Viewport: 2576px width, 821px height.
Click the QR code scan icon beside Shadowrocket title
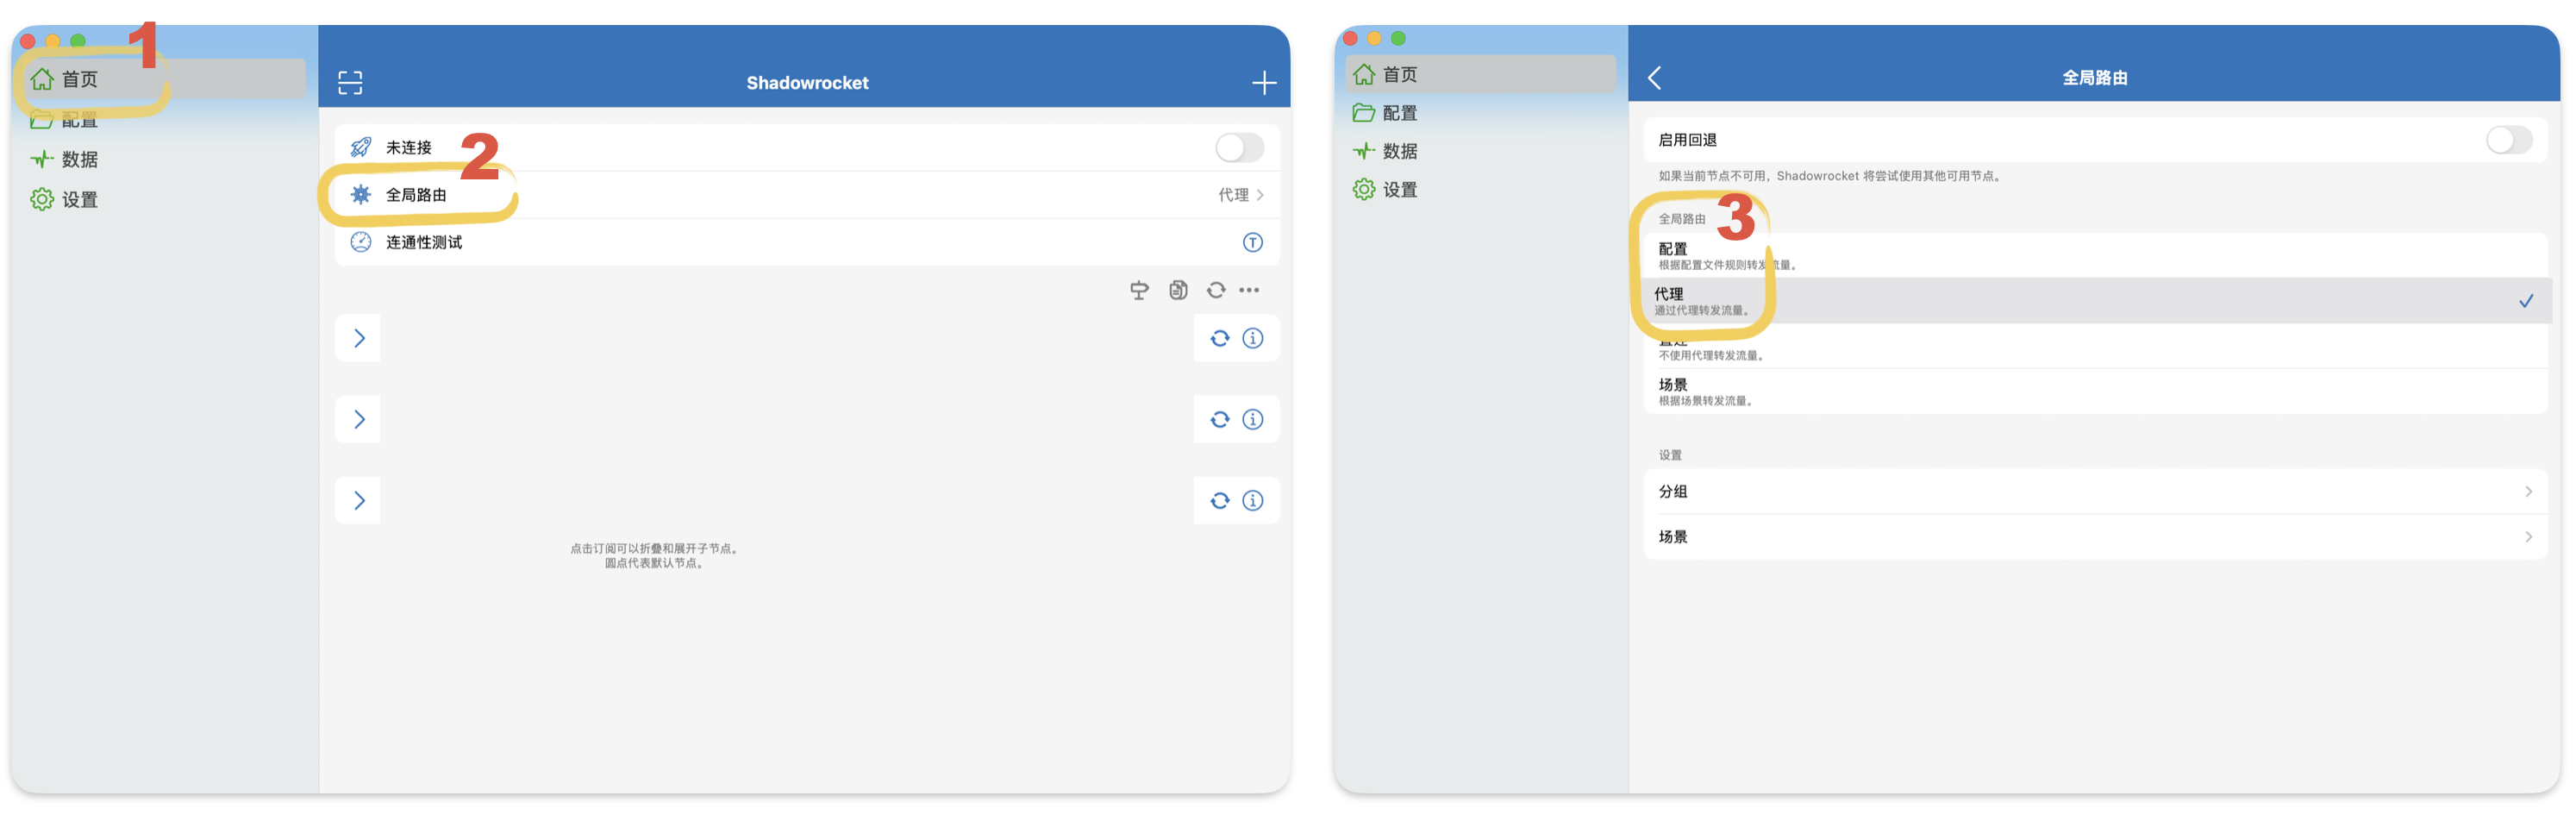click(350, 83)
